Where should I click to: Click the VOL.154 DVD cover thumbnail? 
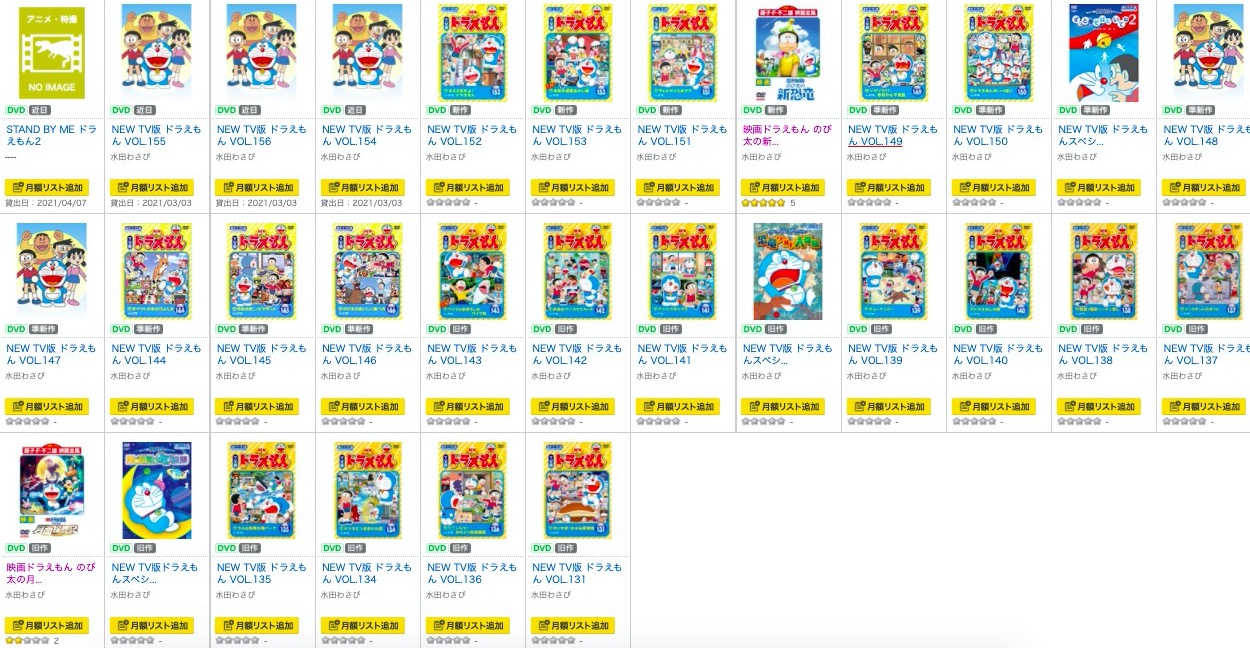367,51
